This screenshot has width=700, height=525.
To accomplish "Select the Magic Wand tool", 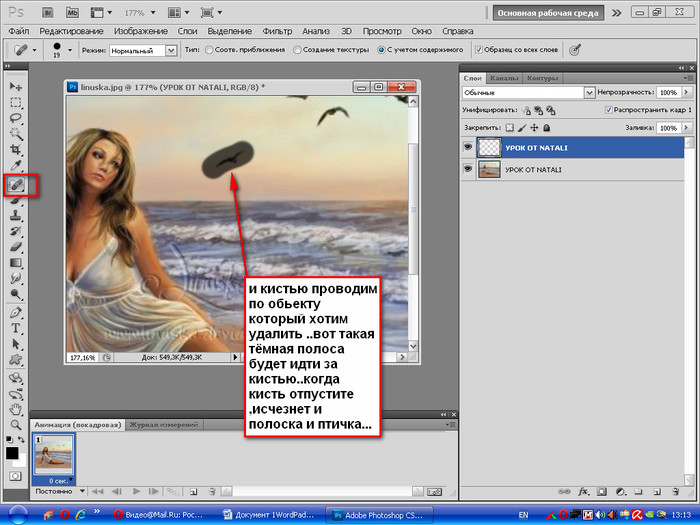I will (x=16, y=133).
